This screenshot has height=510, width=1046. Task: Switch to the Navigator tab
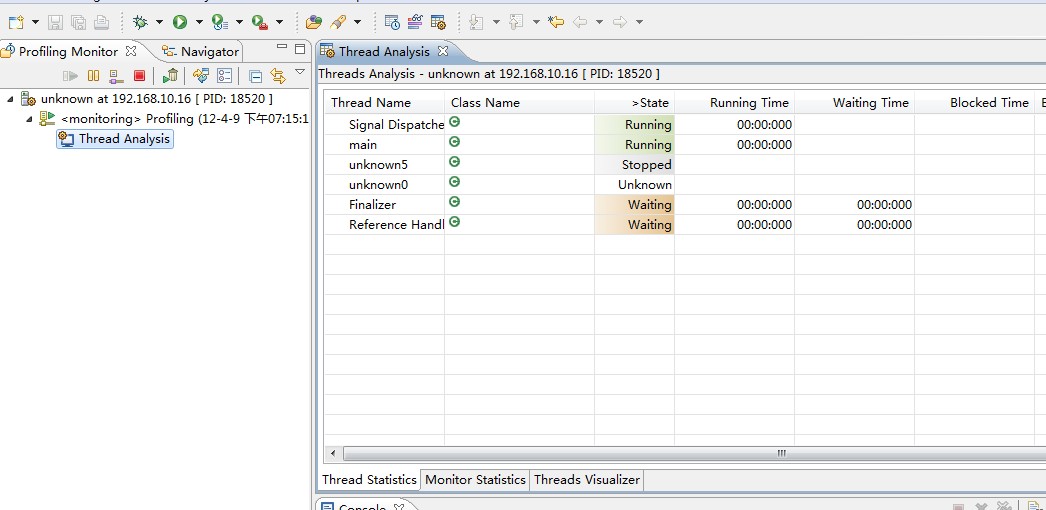click(209, 51)
